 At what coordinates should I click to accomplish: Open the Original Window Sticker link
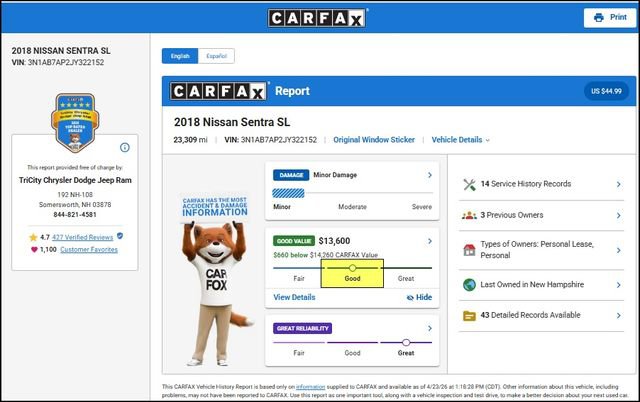coord(376,140)
